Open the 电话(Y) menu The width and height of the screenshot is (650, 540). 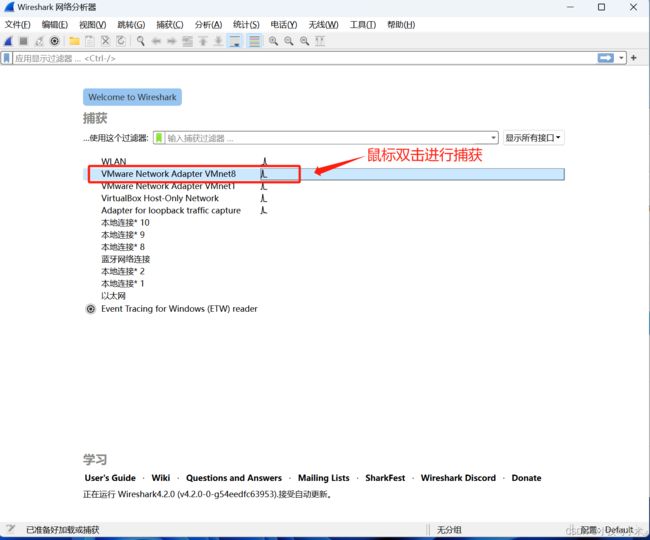point(284,25)
